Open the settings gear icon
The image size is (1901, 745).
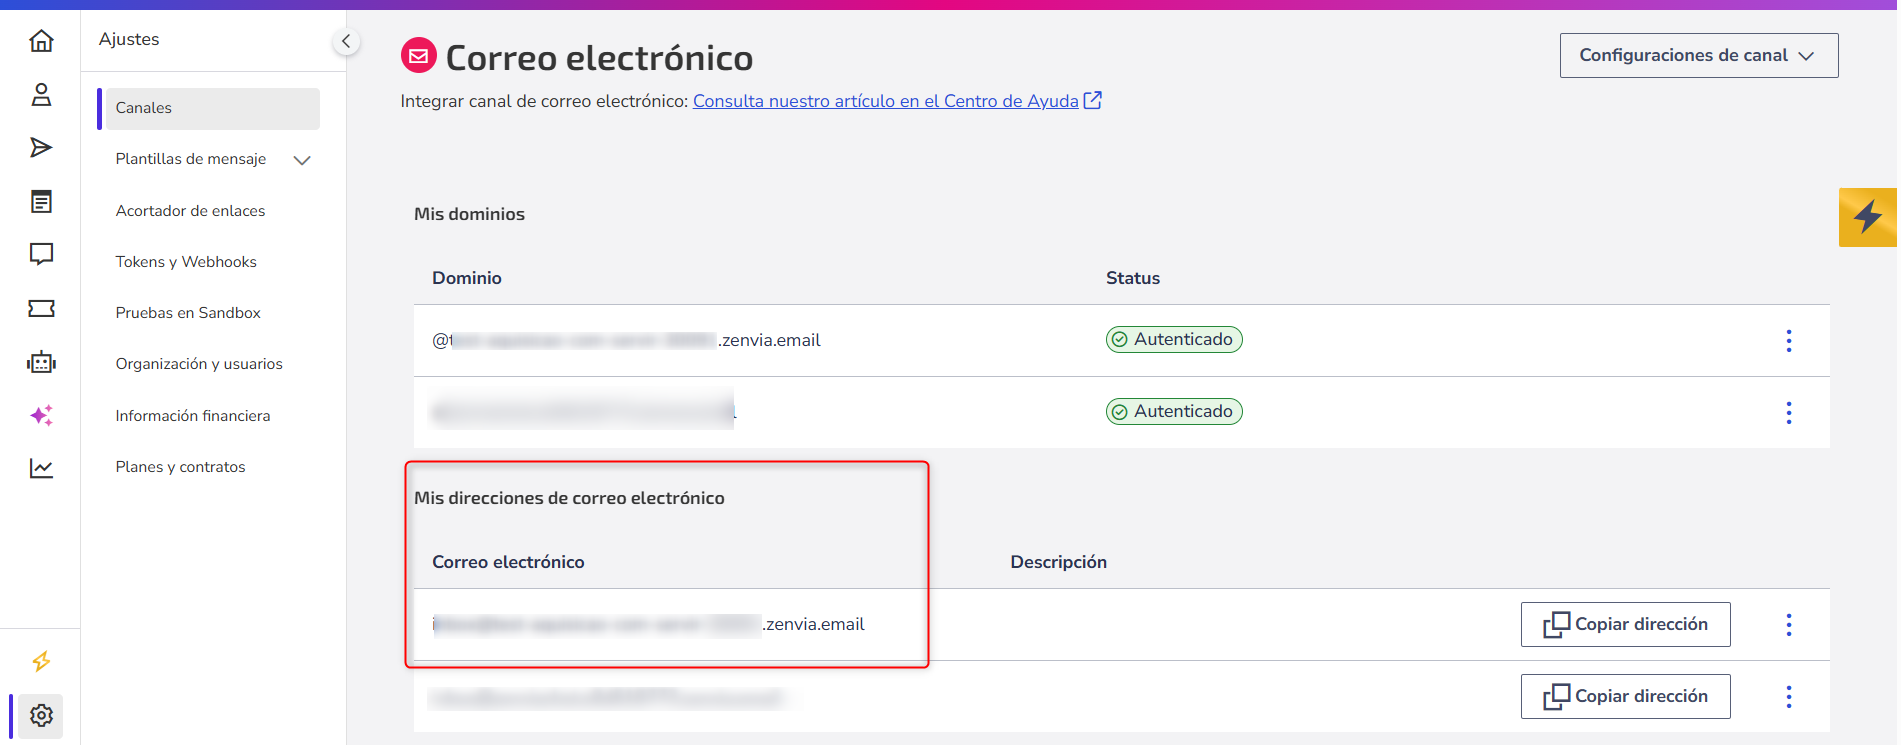pos(41,716)
